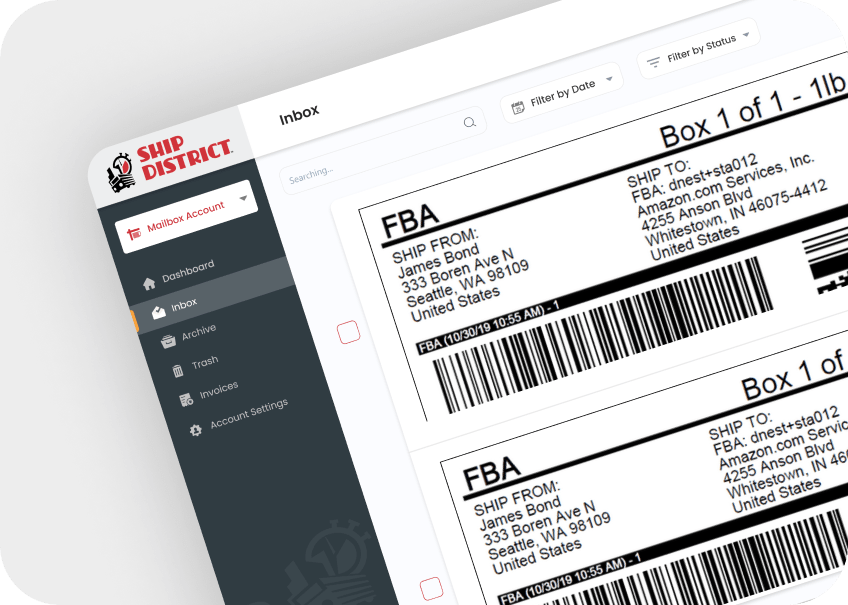This screenshot has height=605, width=848.
Task: Click the Trash bin icon
Action: pos(177,371)
